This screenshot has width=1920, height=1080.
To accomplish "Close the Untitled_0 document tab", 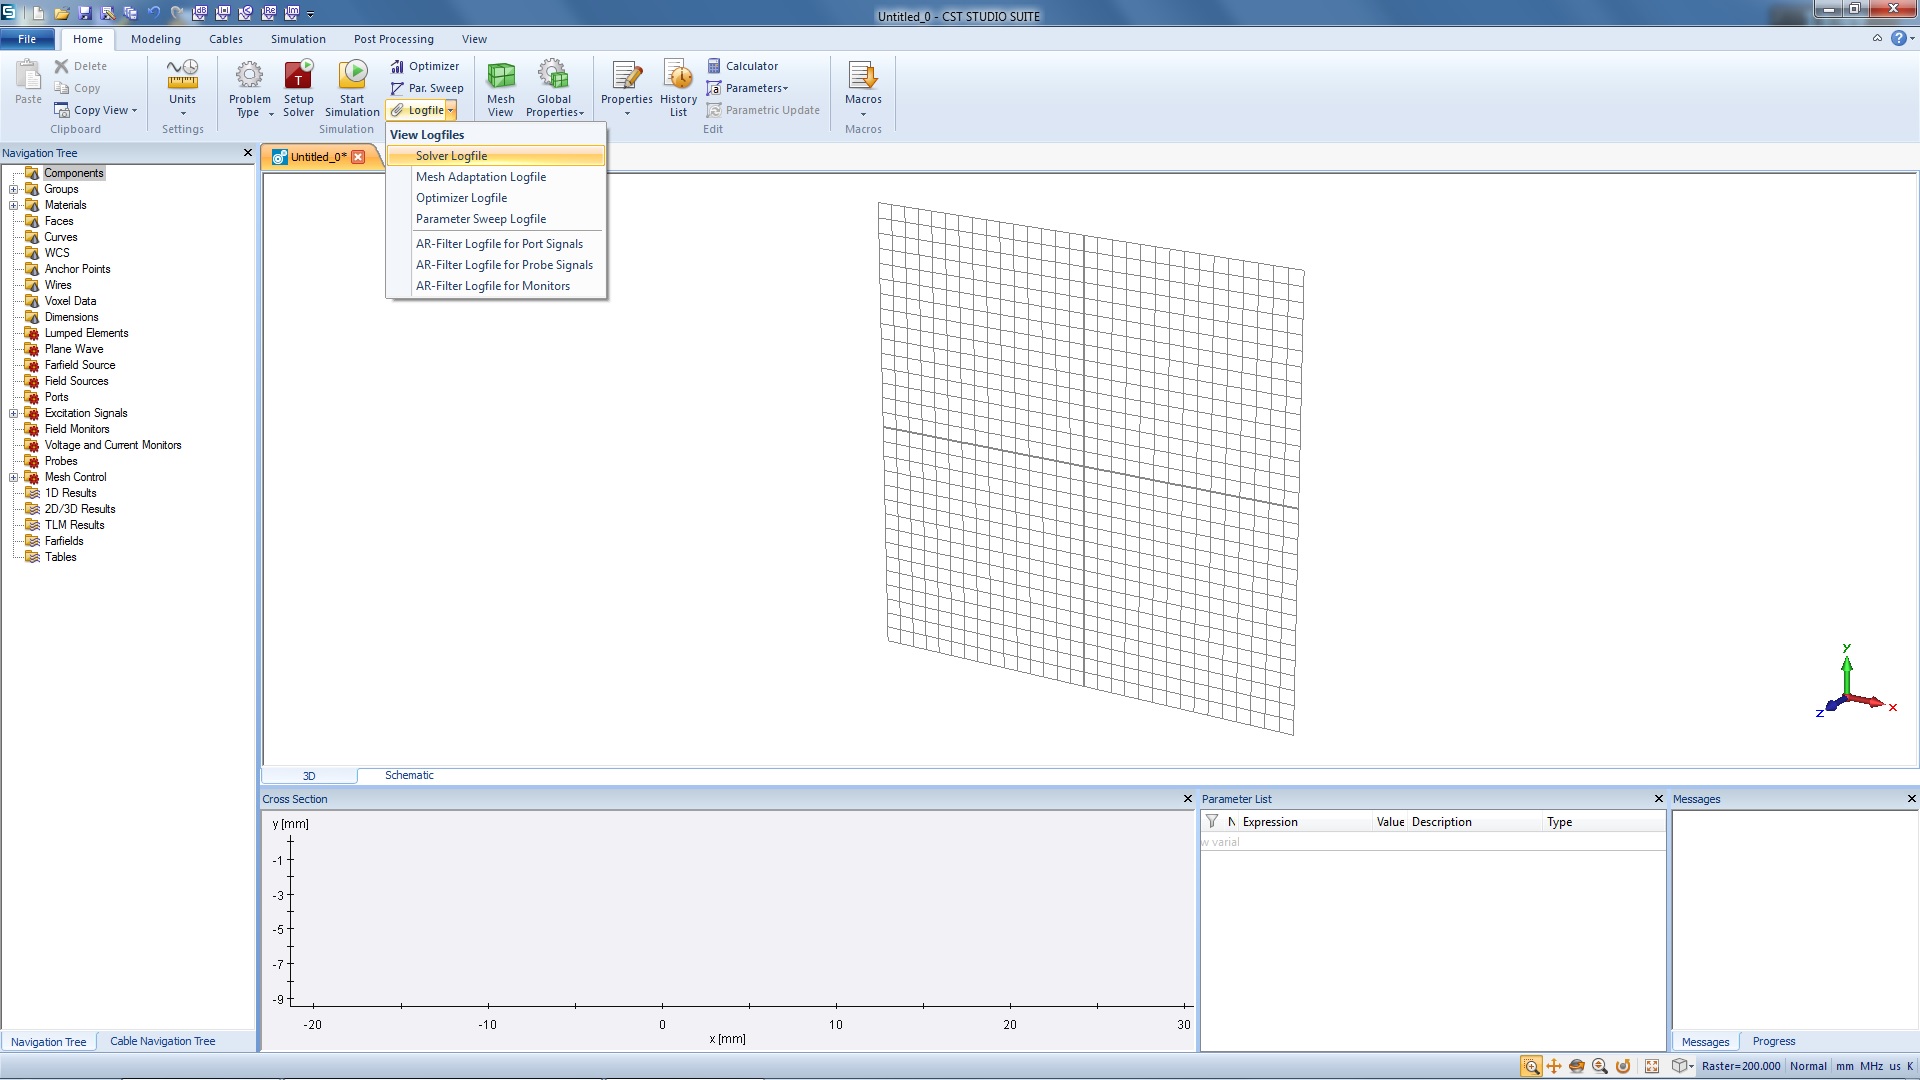I will (x=358, y=157).
